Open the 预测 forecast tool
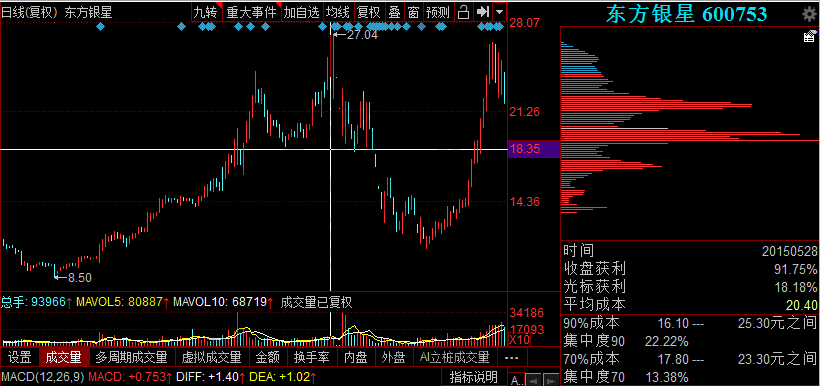Screen dimensions: 820x386 click(438, 12)
